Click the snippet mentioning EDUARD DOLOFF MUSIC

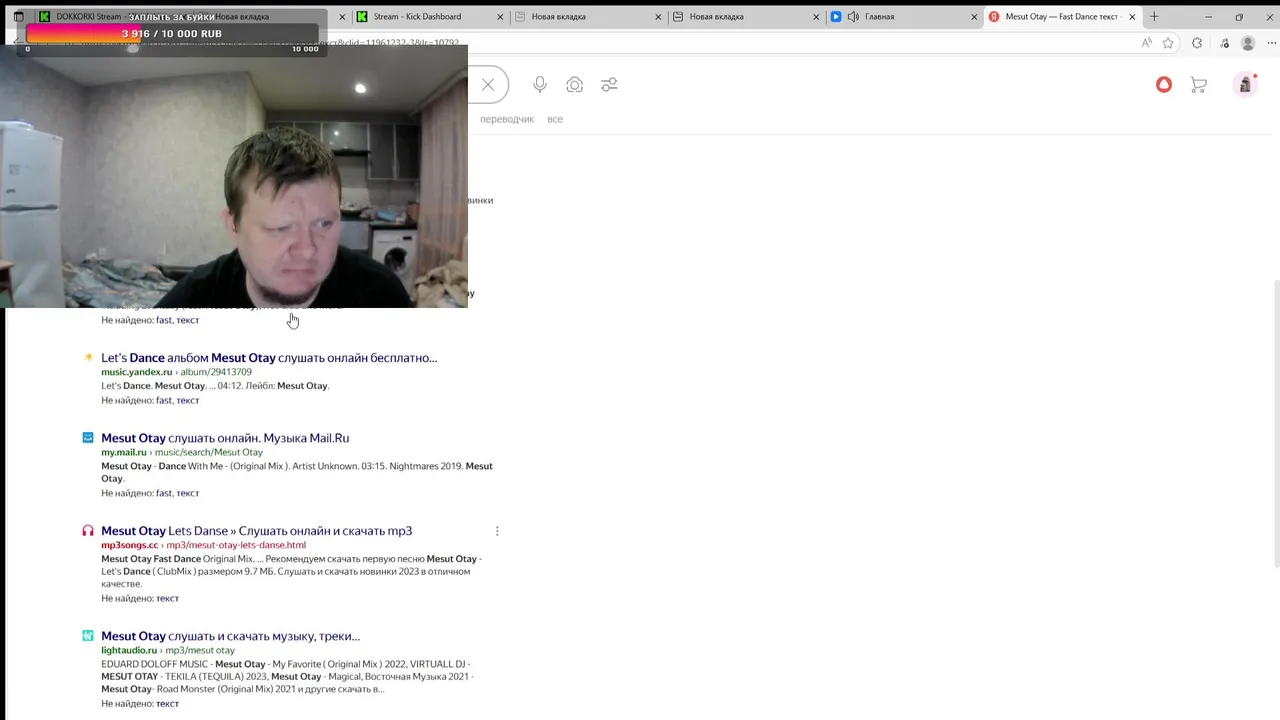[x=286, y=676]
